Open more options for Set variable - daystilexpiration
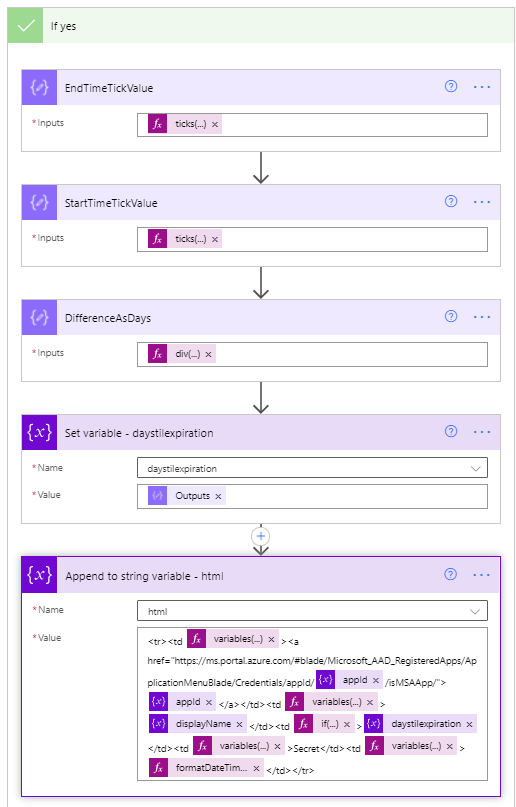This screenshot has height=807, width=516. pos(482,432)
